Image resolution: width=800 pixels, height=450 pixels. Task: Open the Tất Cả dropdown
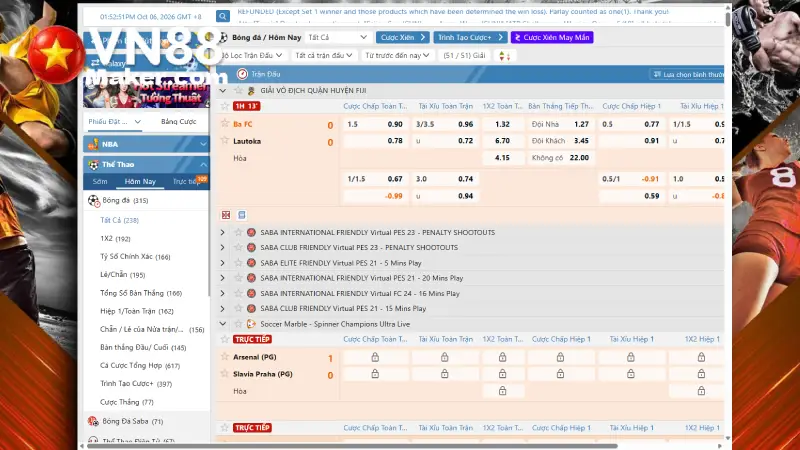click(x=337, y=37)
